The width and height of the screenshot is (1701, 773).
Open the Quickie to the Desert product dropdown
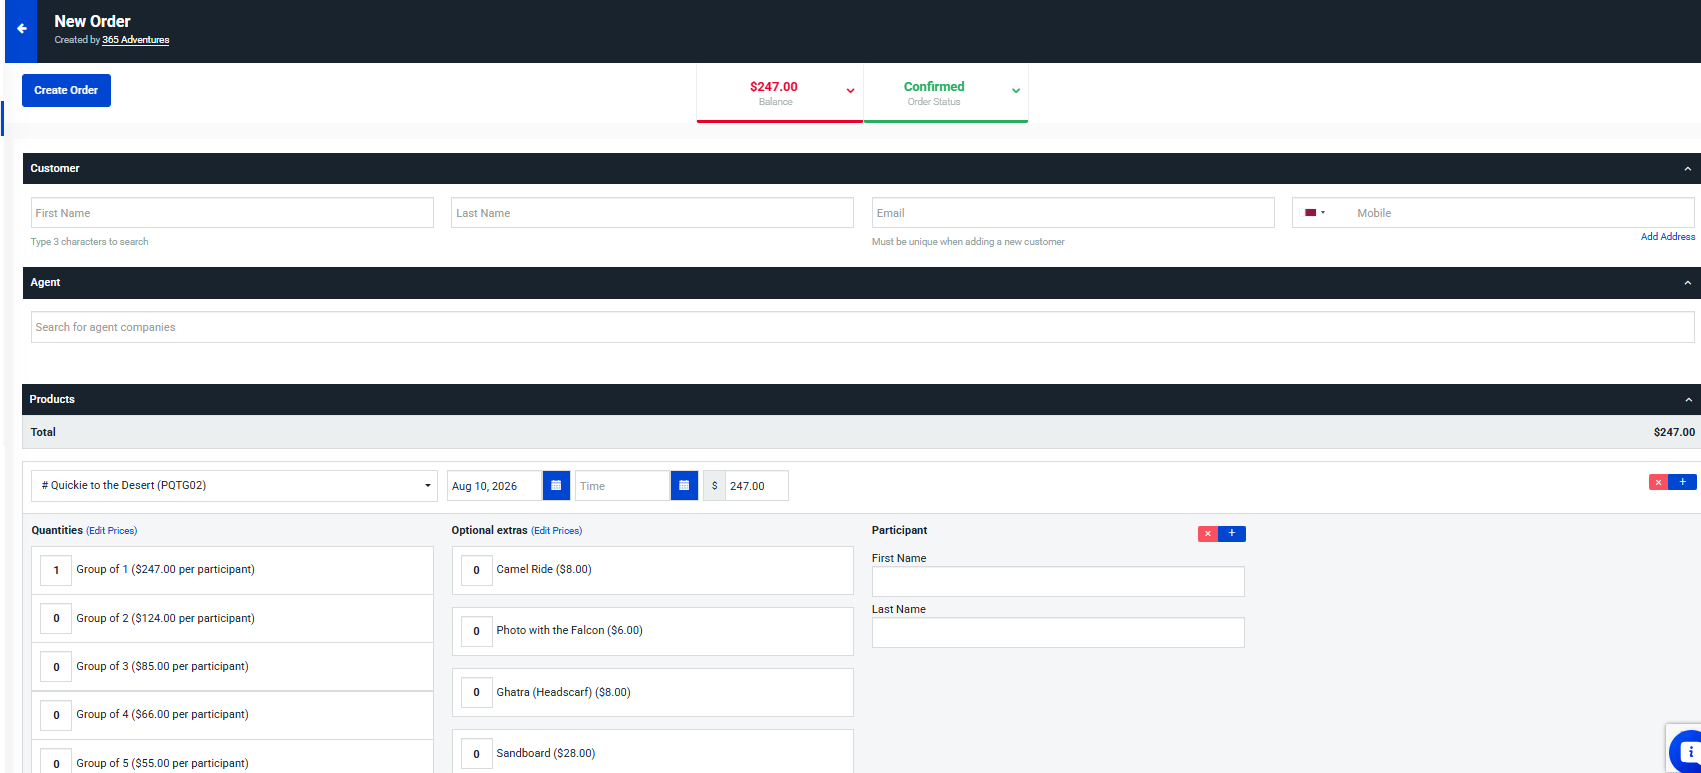click(234, 486)
